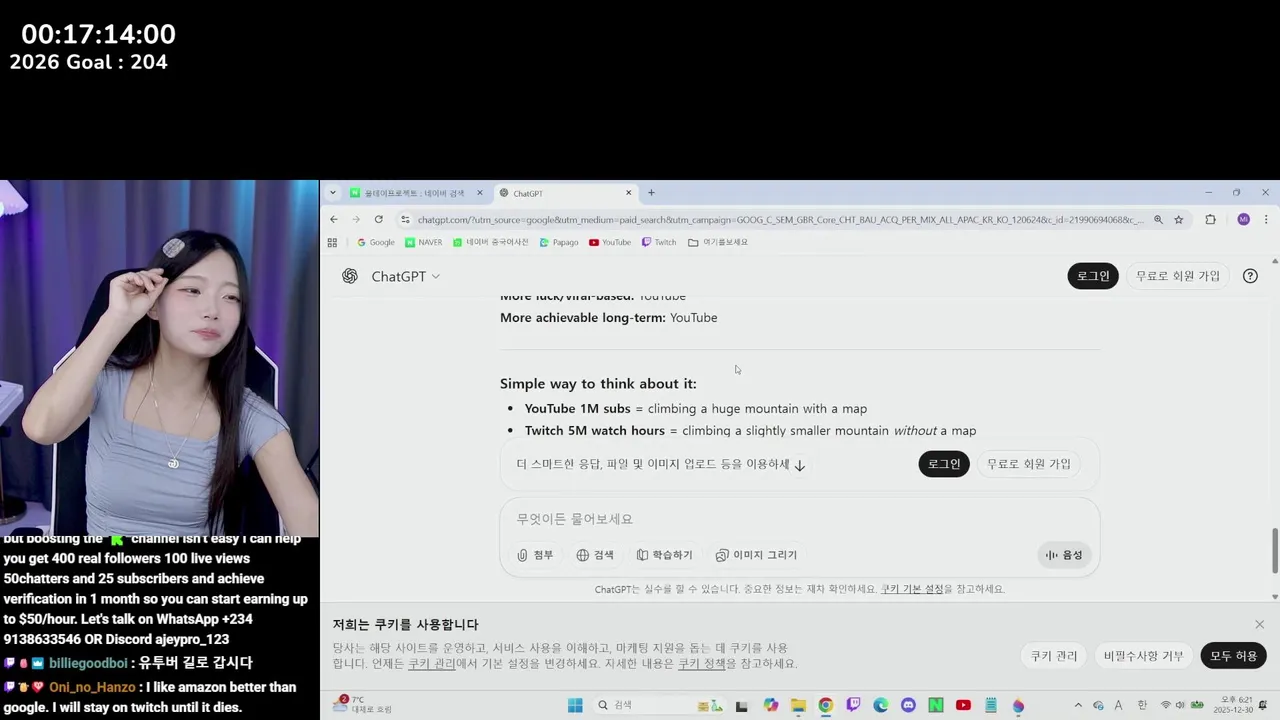Click the black 로그인 button in page header
Viewport: 1280px width, 720px height.
(x=1093, y=276)
